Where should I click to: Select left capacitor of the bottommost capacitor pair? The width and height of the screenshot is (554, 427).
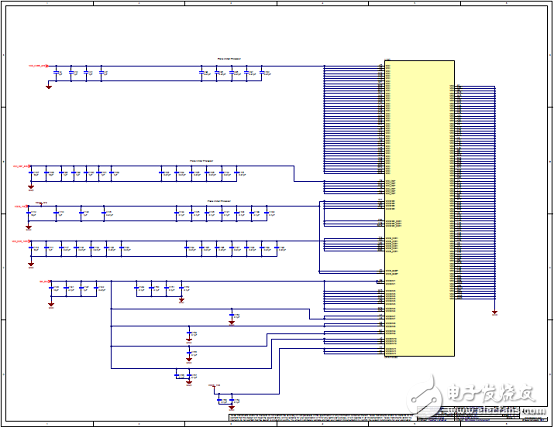(x=219, y=401)
